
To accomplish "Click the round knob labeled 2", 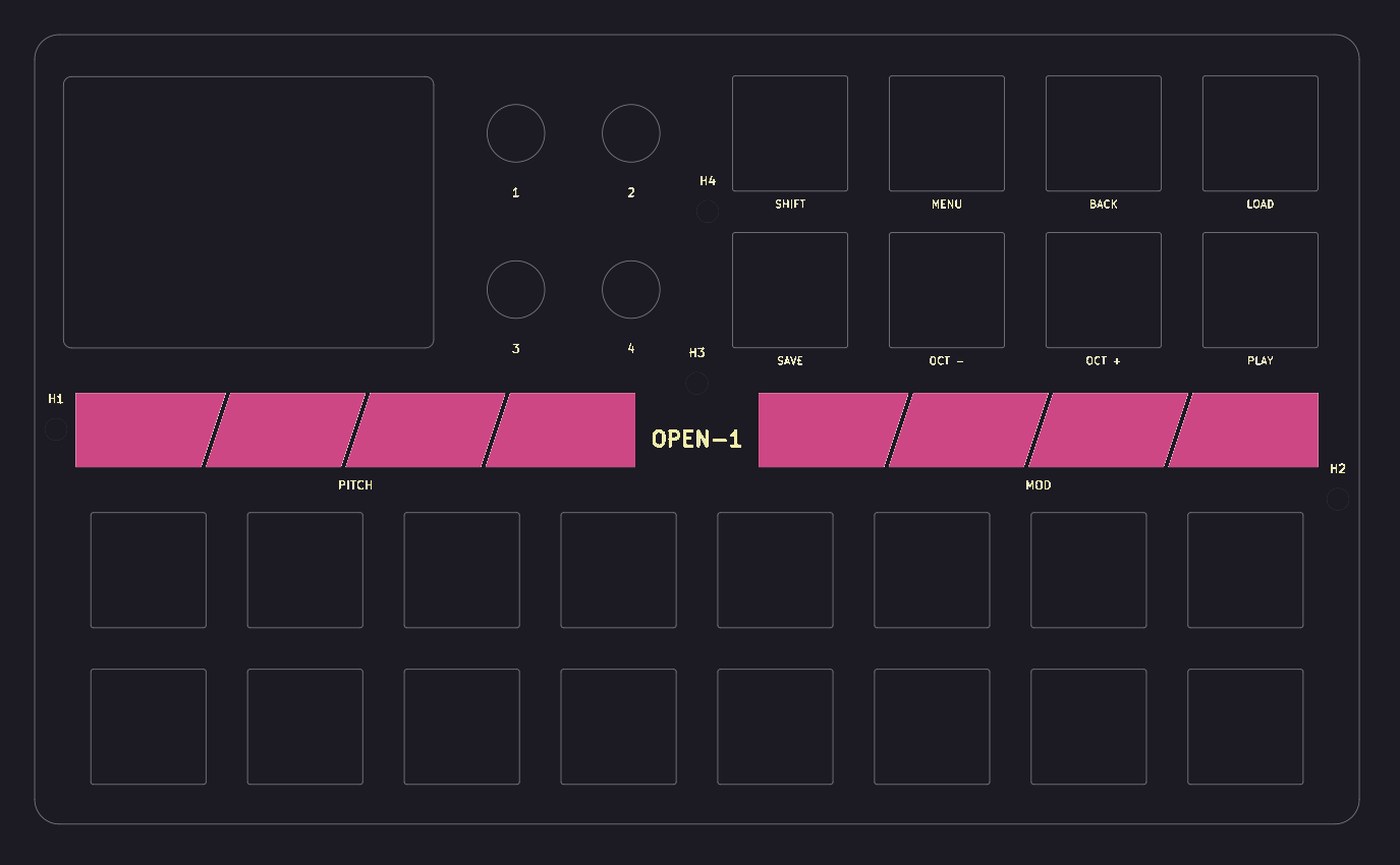I will pos(631,133).
